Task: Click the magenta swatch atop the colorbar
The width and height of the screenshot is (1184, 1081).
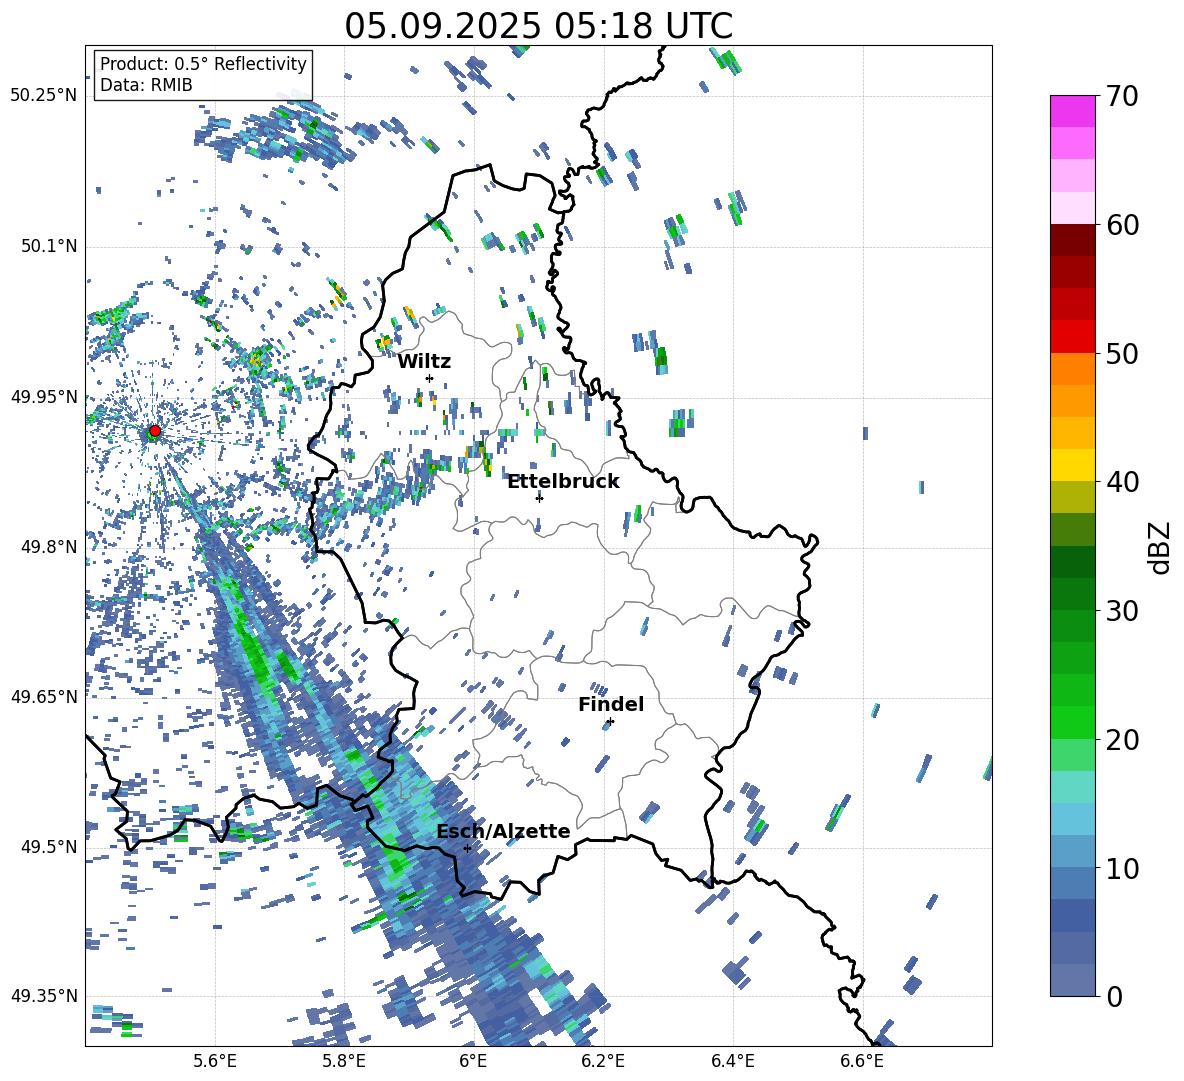Action: pyautogui.click(x=1072, y=111)
